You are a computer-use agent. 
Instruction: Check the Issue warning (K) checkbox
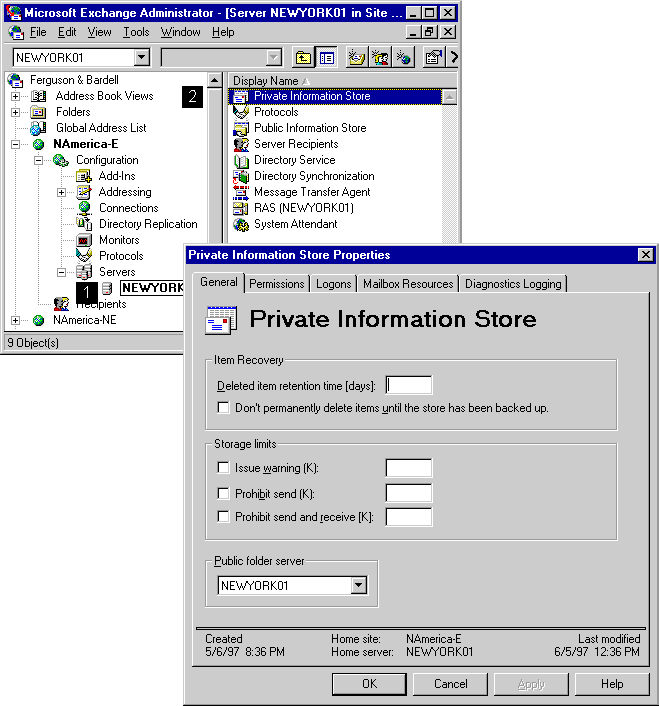pos(223,467)
